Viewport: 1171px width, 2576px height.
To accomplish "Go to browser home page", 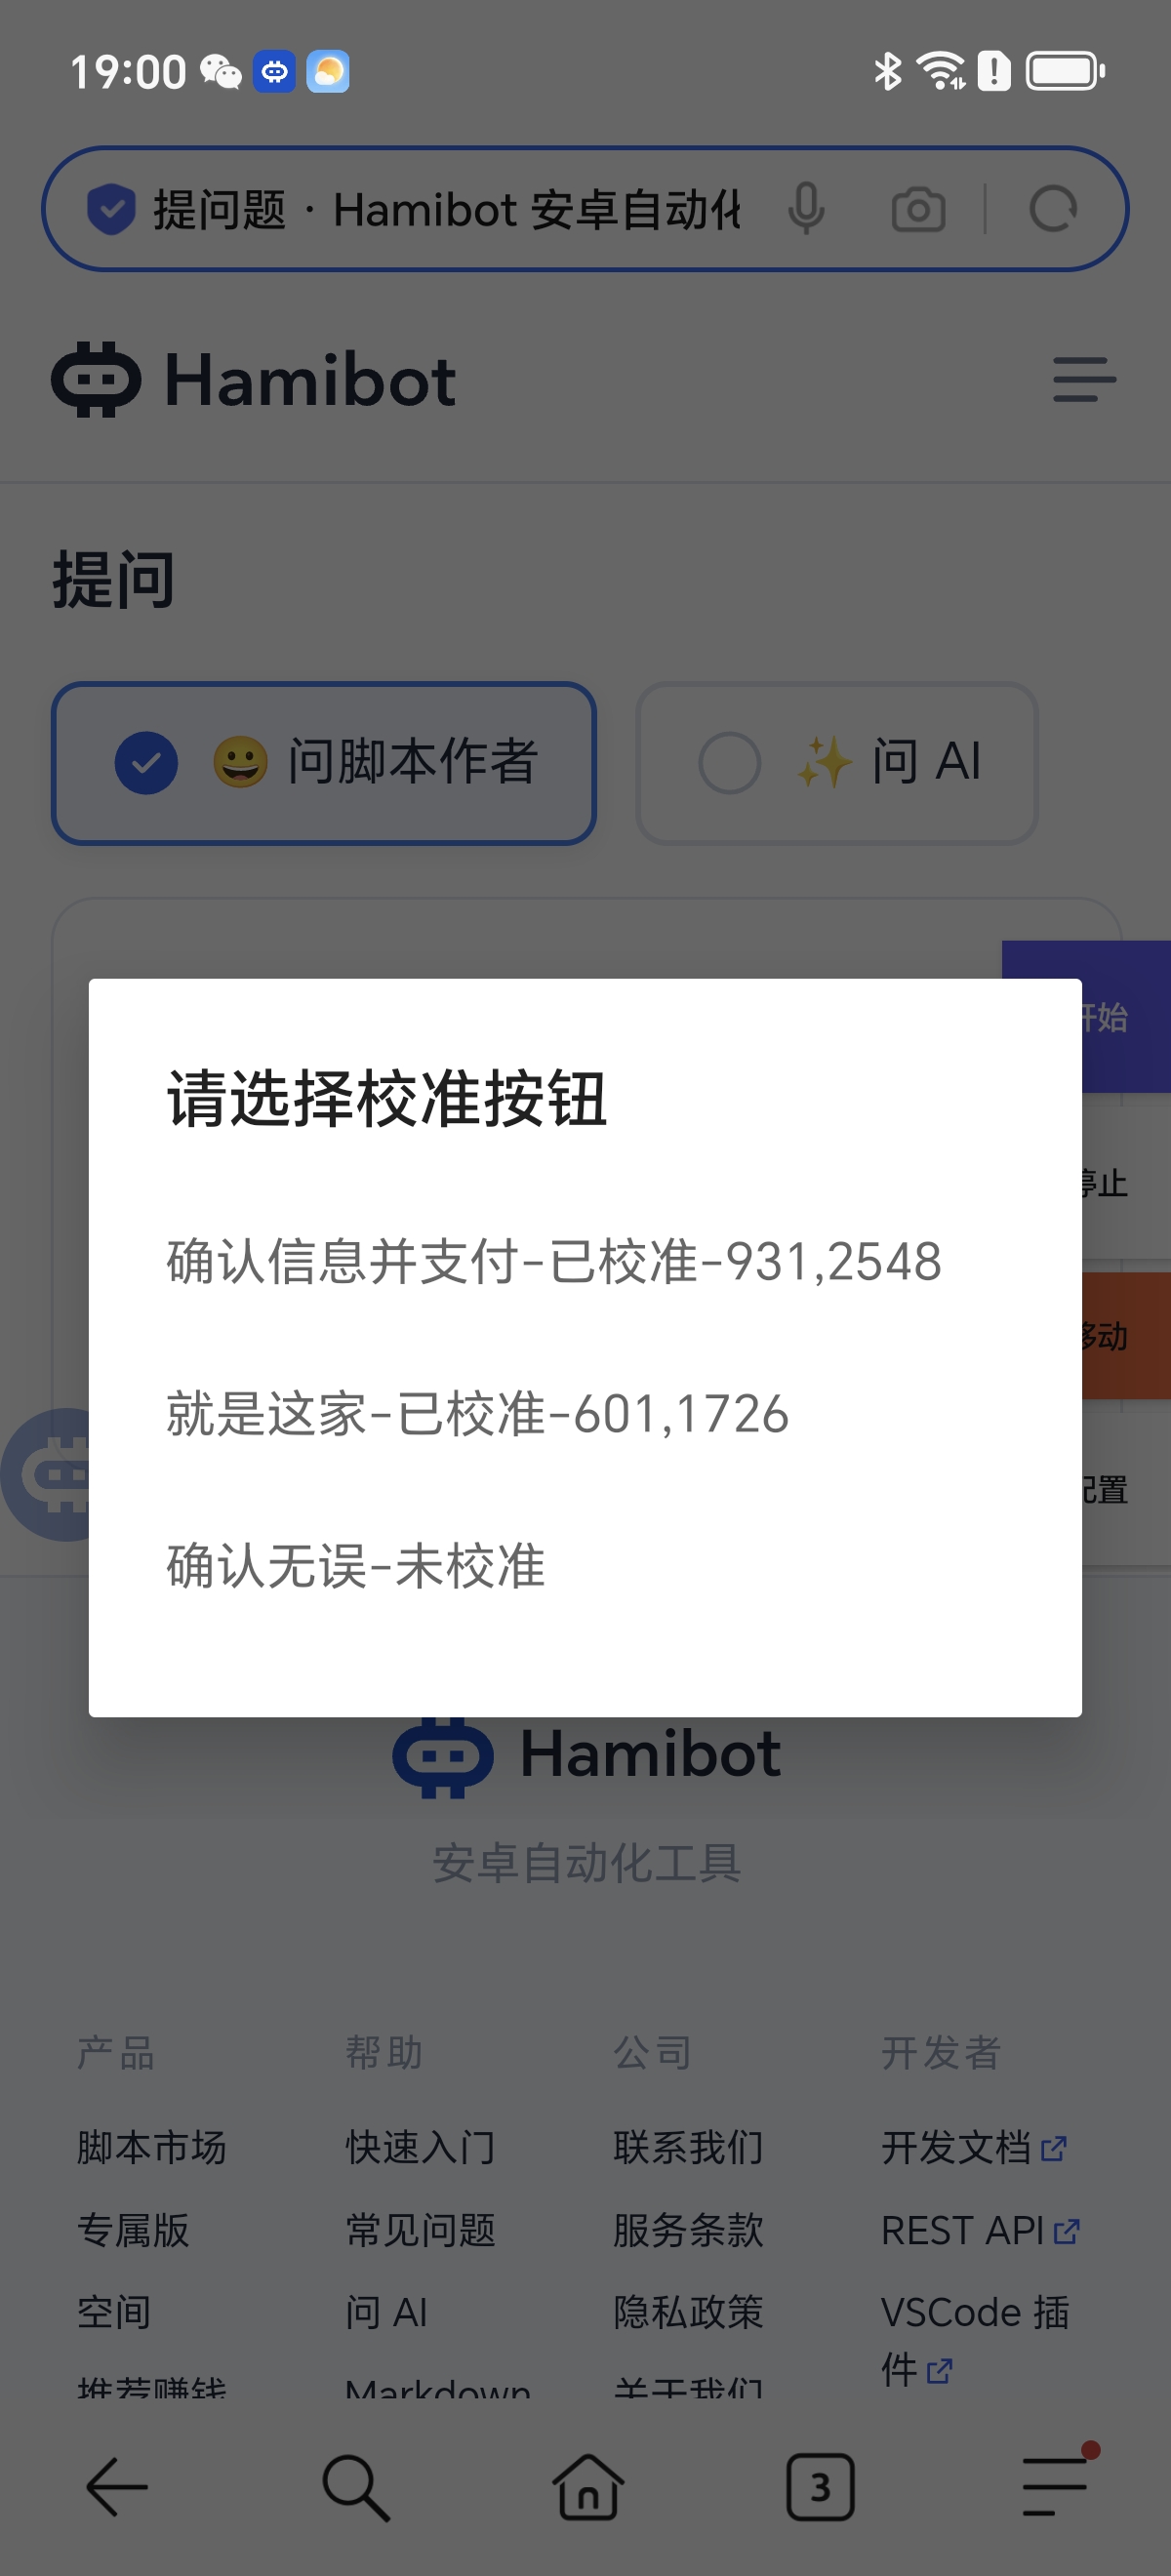I will pos(588,2486).
